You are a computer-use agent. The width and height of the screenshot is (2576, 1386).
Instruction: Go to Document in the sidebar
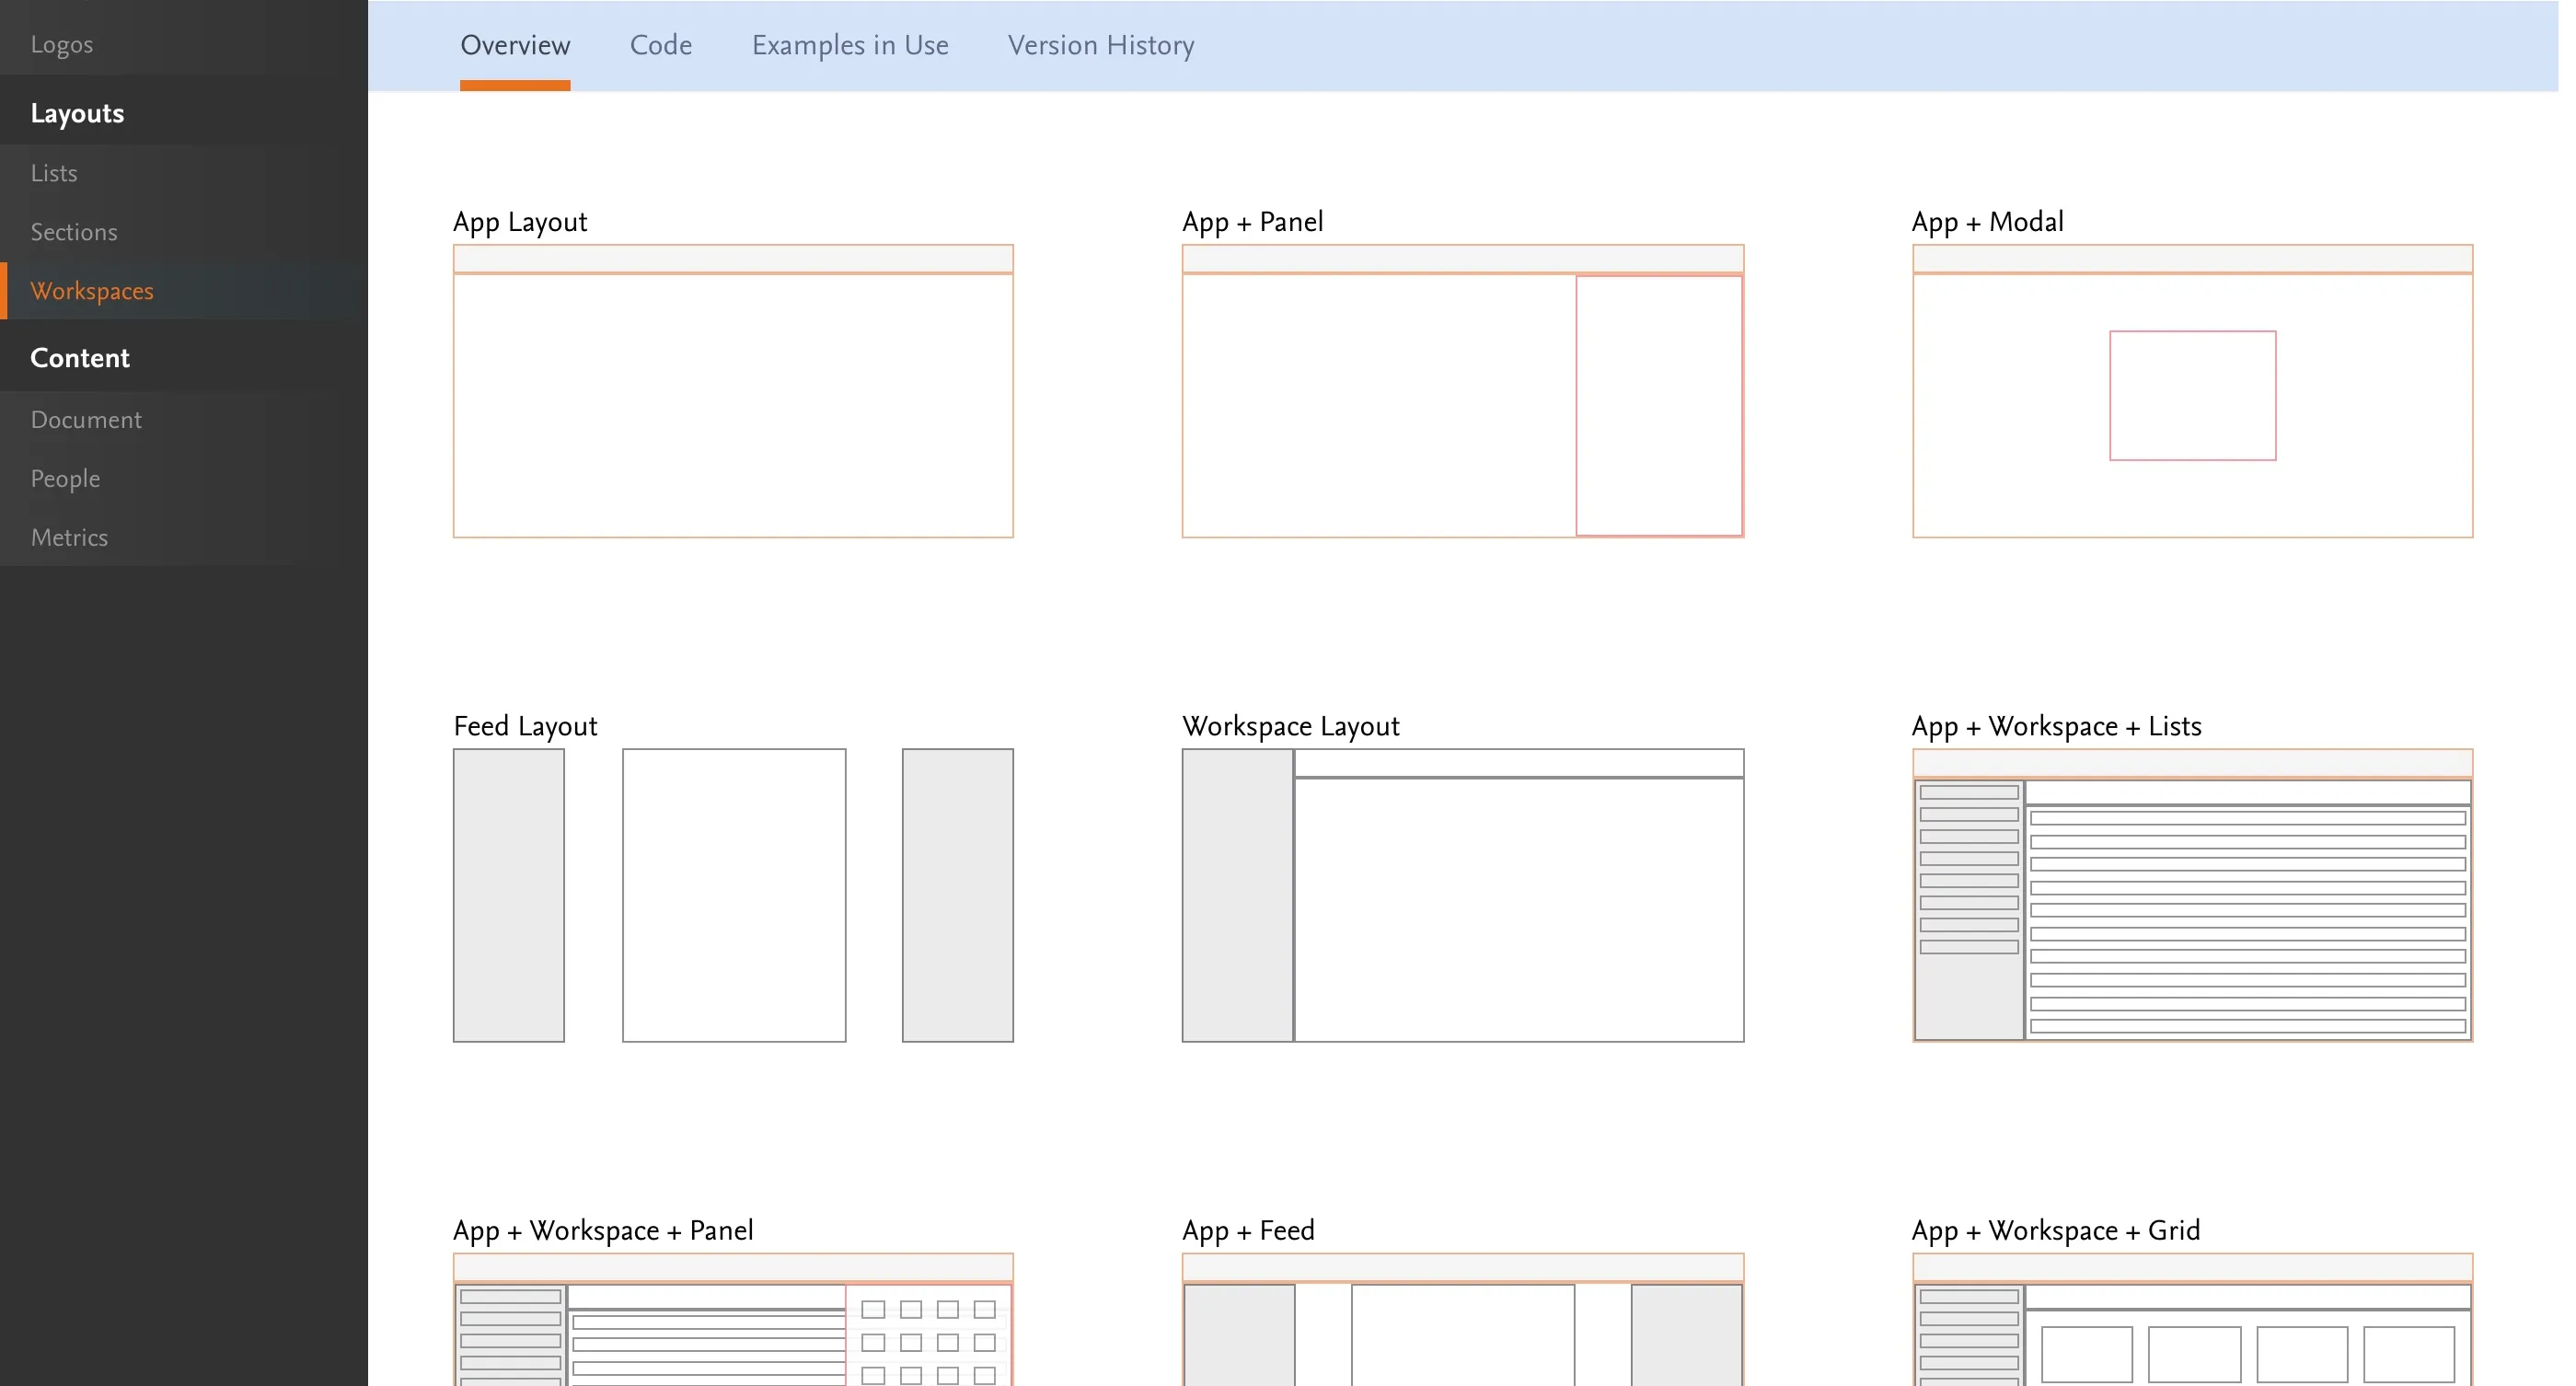point(86,420)
